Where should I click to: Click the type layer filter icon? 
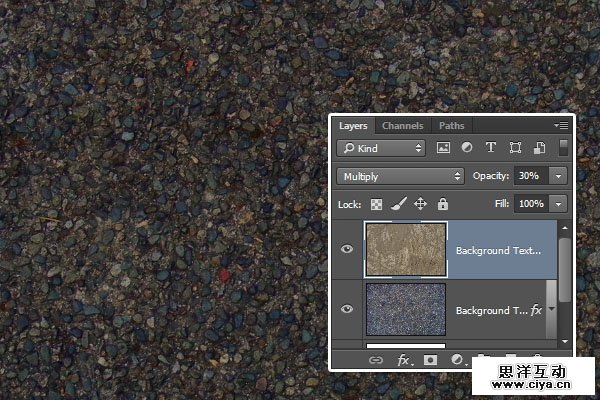pyautogui.click(x=491, y=148)
